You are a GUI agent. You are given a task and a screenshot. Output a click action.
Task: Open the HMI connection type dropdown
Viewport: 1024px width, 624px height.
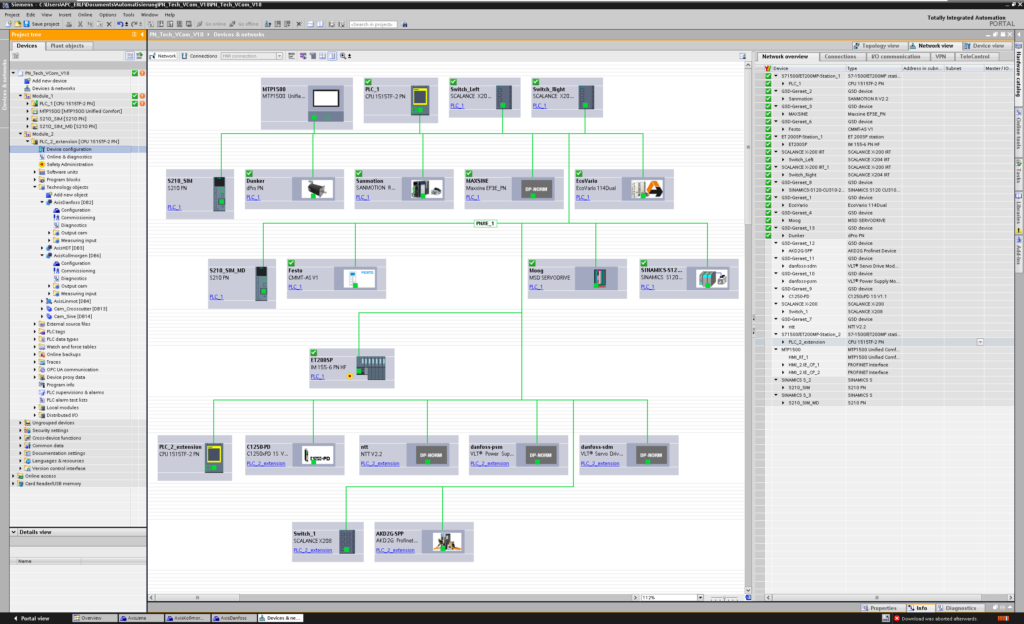click(x=278, y=56)
